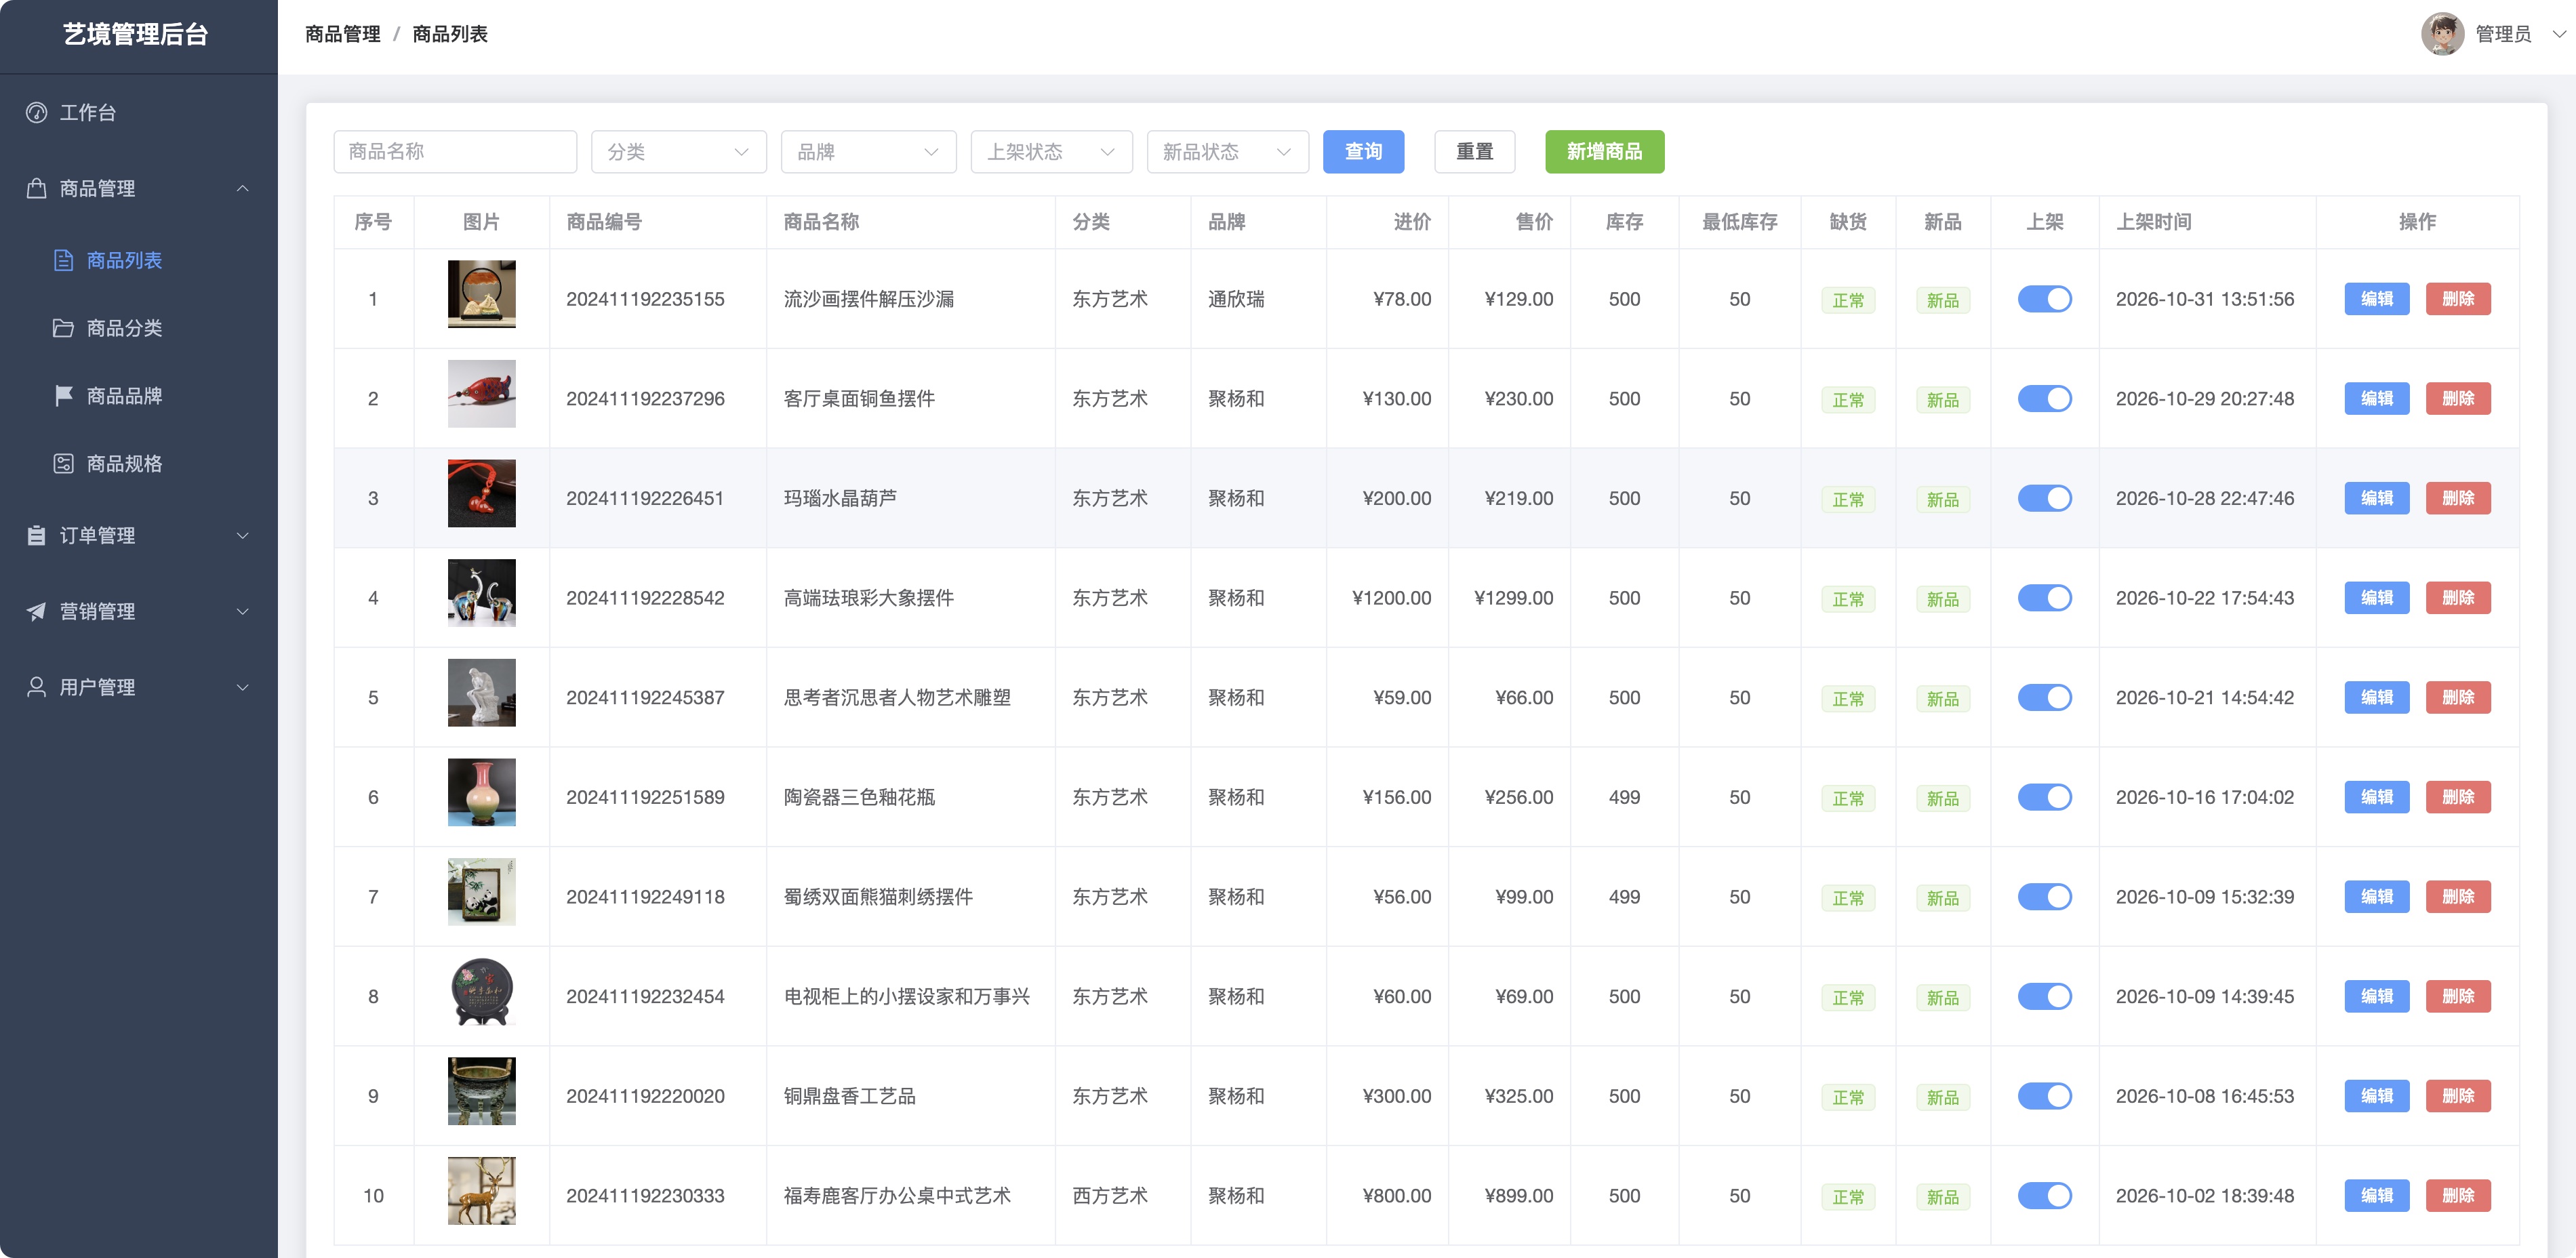This screenshot has height=1258, width=2576.
Task: Click 编辑 for 电视柜上的小摆设家和万事兴
Action: coord(2376,997)
